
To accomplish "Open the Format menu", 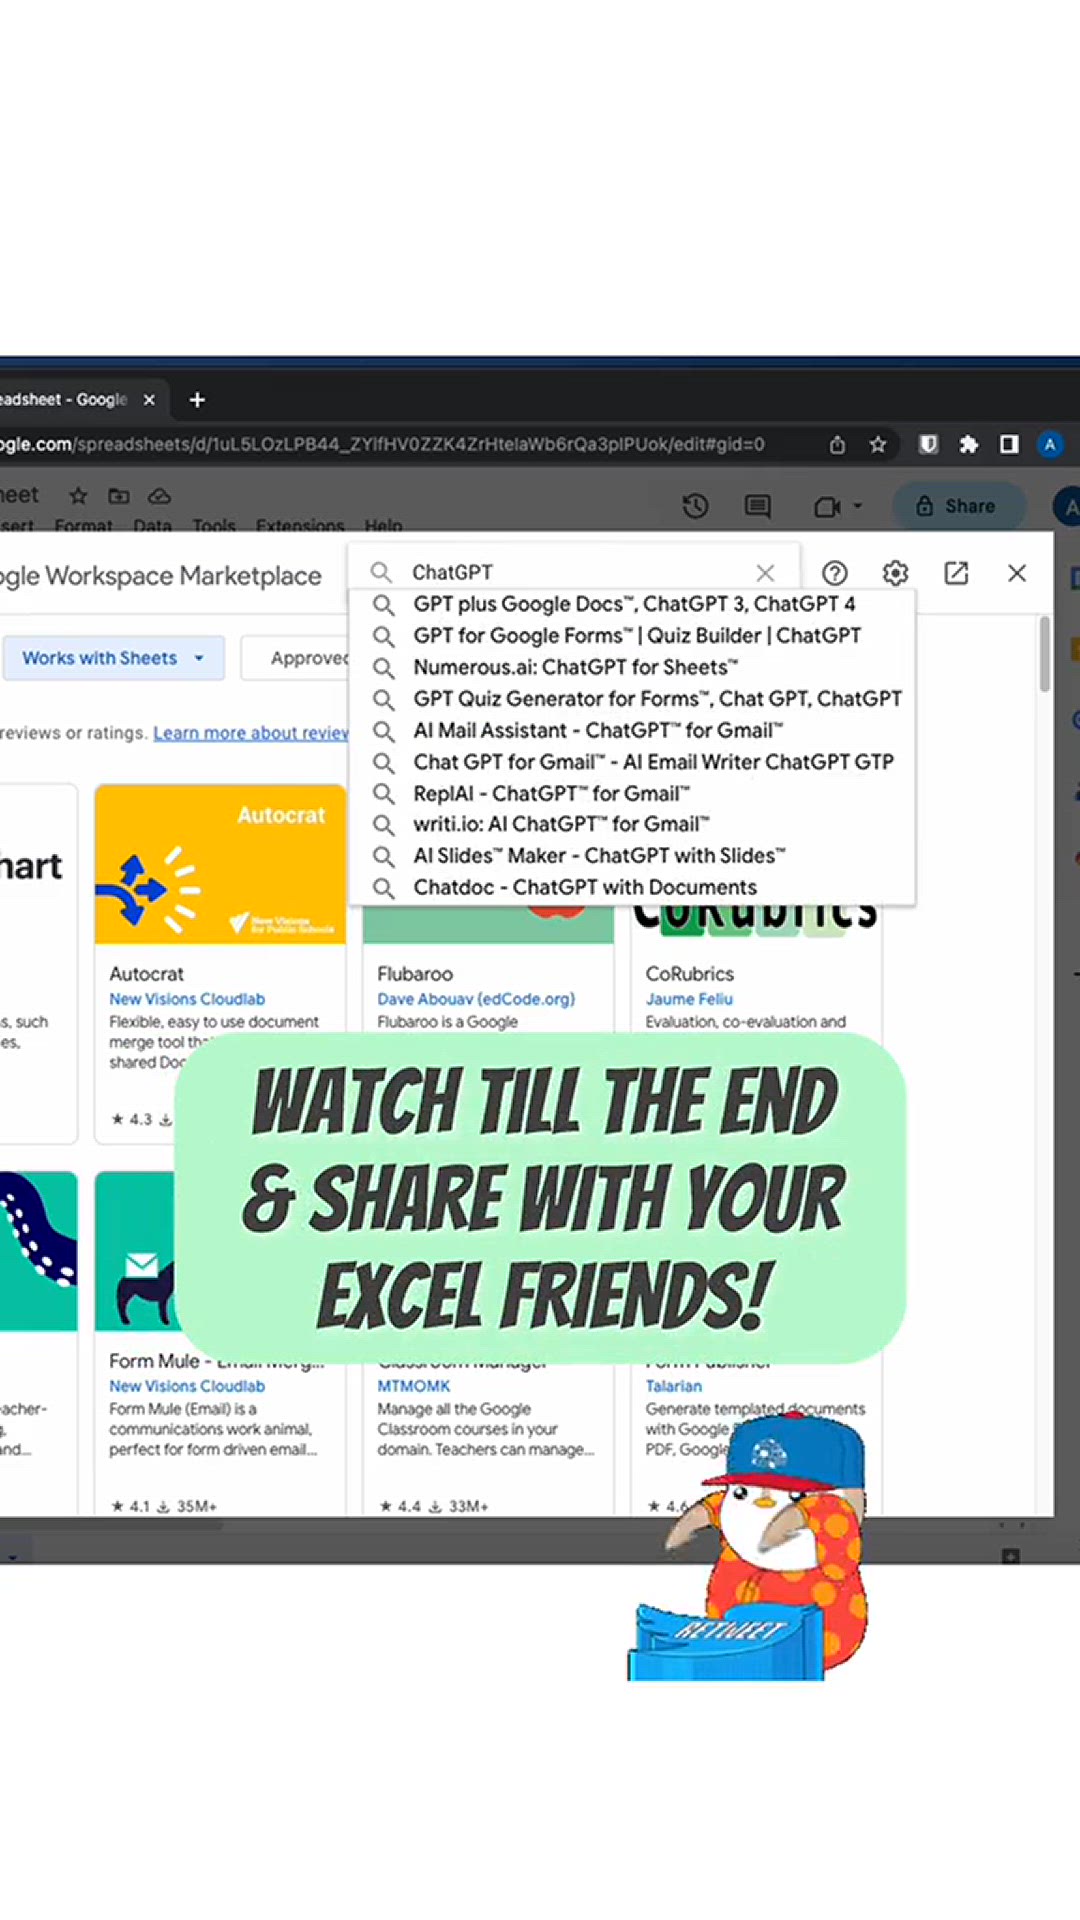I will [x=84, y=525].
